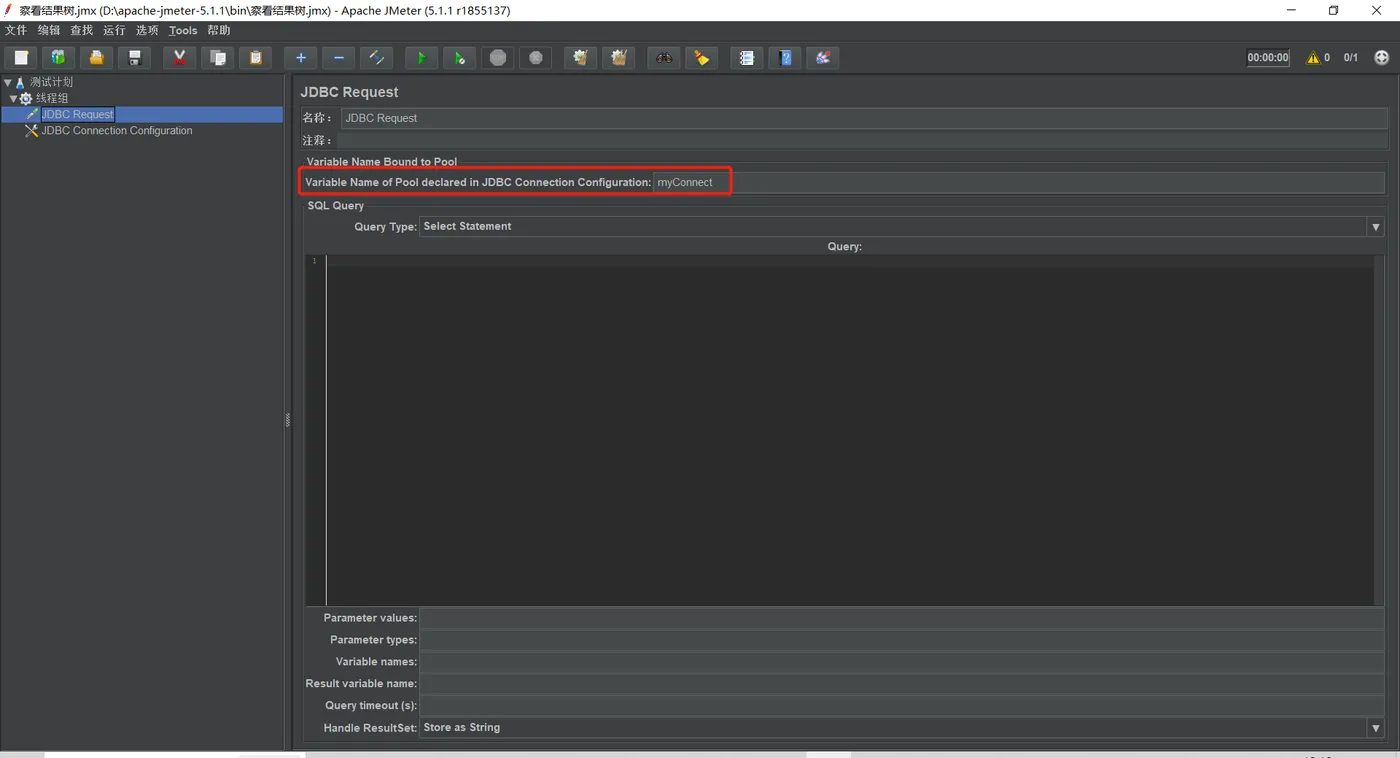Screen dimensions: 1400x758
Task: Click the Stop test icon
Action: pos(498,58)
